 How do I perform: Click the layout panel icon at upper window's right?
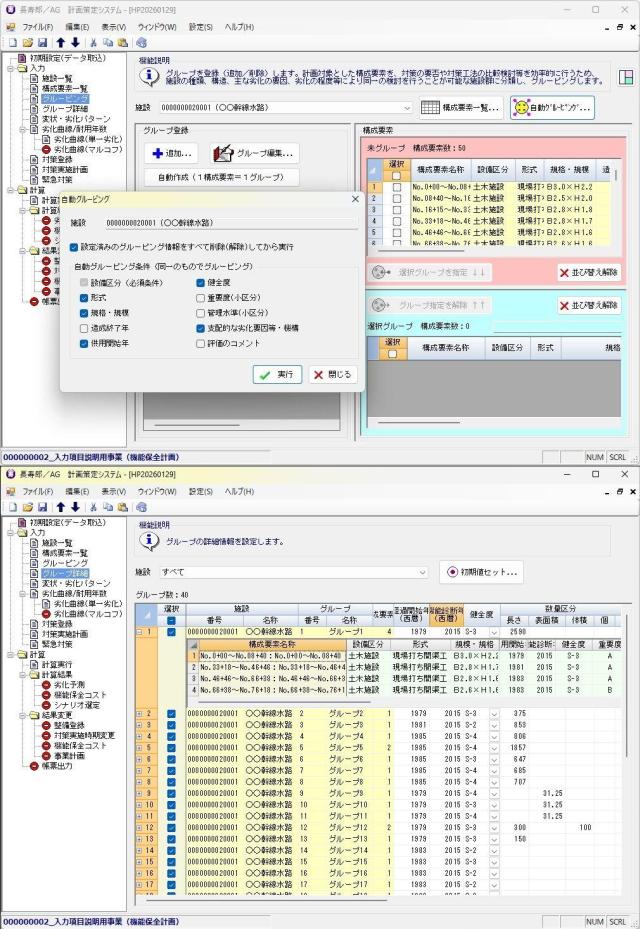(x=625, y=77)
